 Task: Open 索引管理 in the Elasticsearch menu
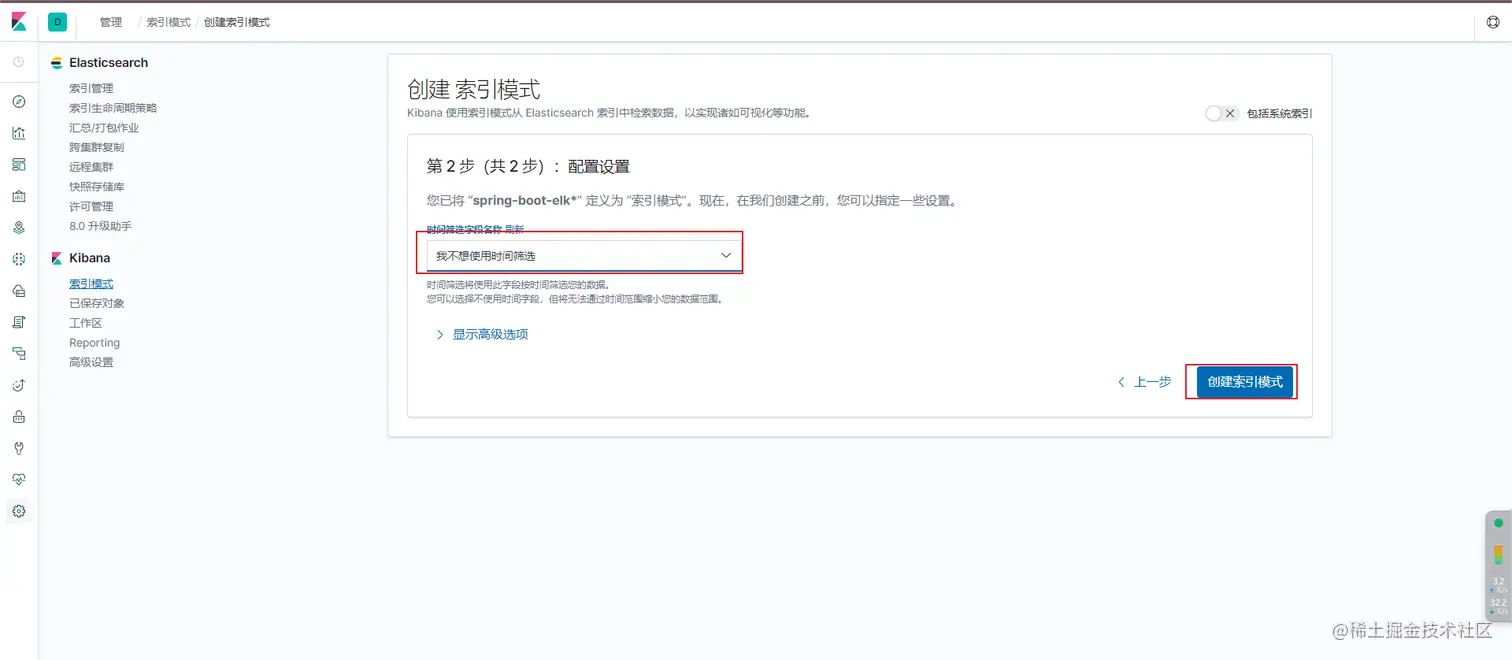[x=91, y=88]
